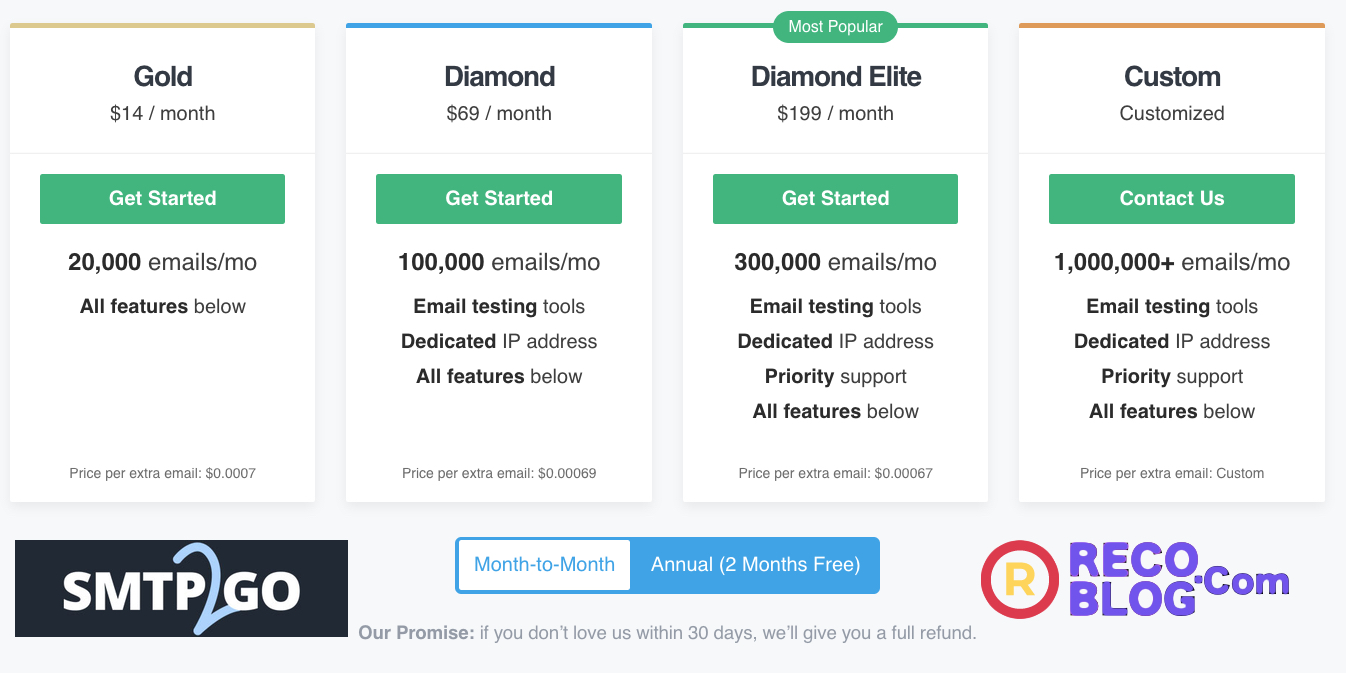Click the 20,000 emails/mo text
Screen dimensions: 1346x673
pos(162,263)
